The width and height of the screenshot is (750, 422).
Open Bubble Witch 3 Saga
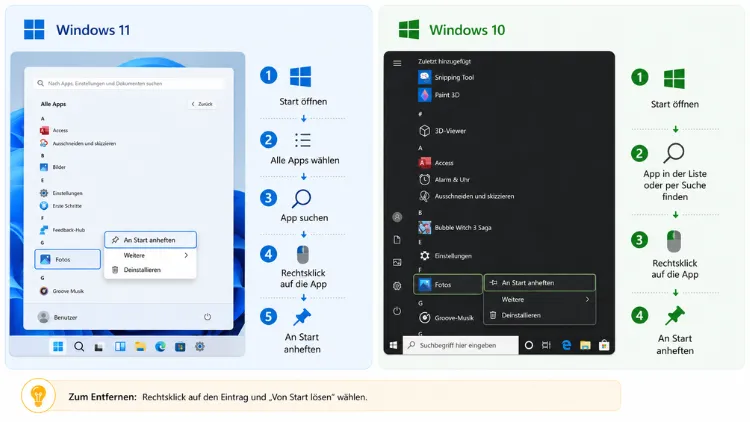coord(455,227)
